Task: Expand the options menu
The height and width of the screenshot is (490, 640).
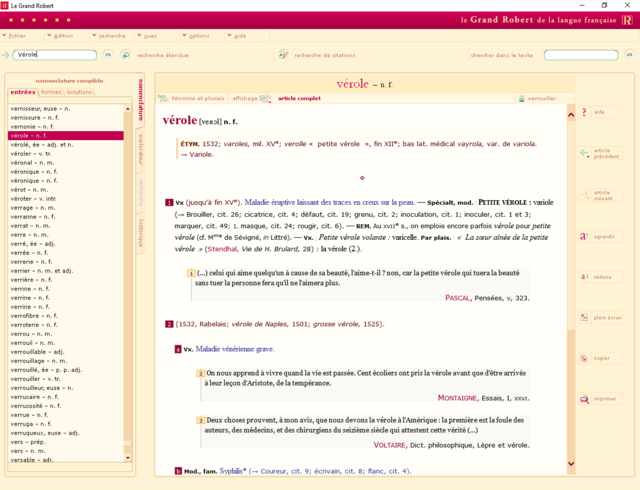Action: pos(196,36)
